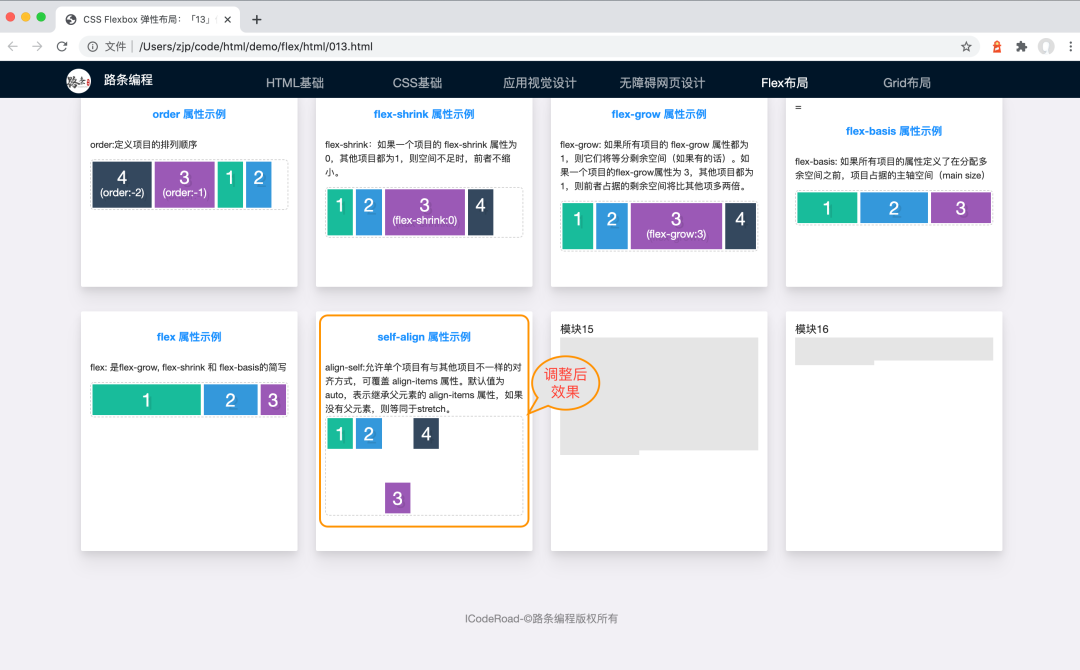Click the order 属性示例 heading link

(188, 113)
